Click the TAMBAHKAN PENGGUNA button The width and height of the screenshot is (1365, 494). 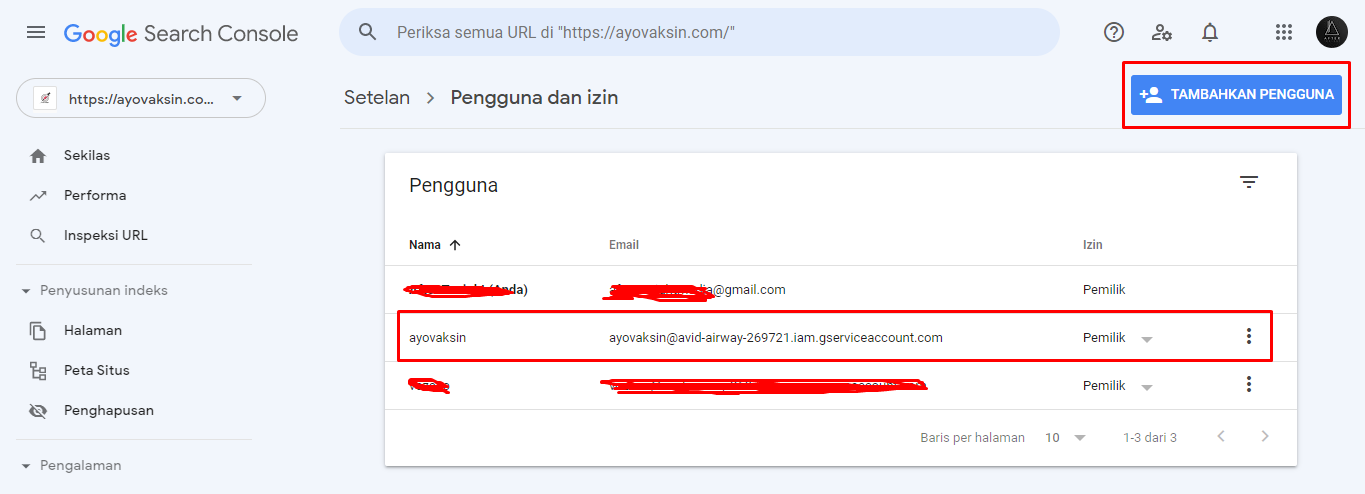[x=1236, y=94]
